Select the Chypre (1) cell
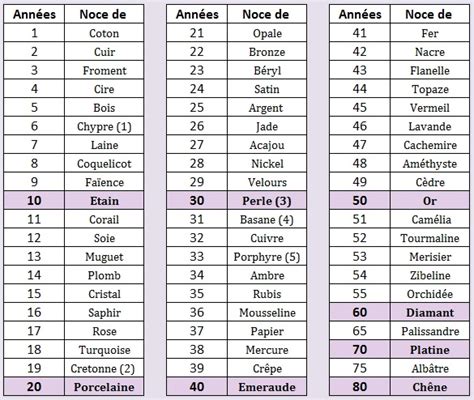The image size is (474, 400). click(104, 126)
